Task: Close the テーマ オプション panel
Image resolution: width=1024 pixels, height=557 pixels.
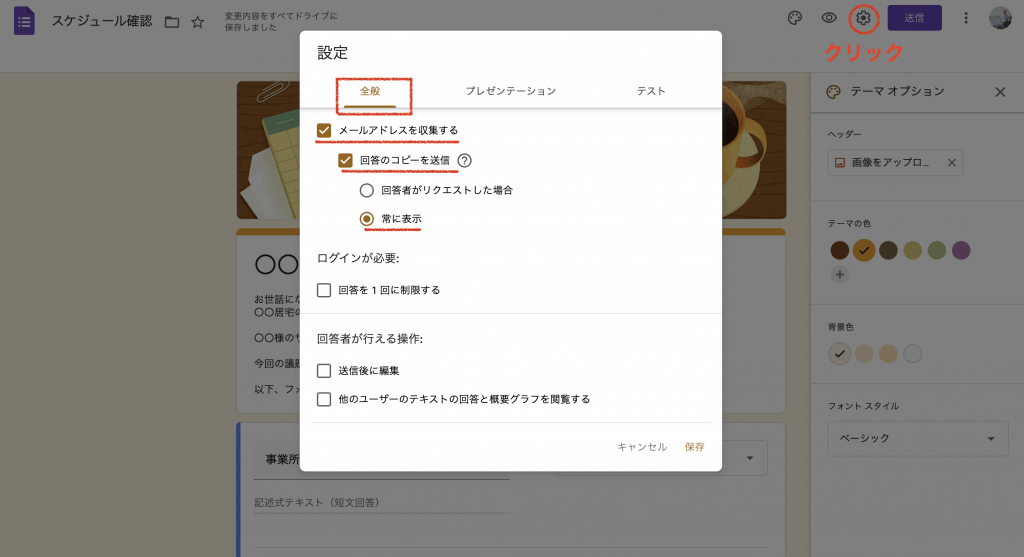Action: 999,92
